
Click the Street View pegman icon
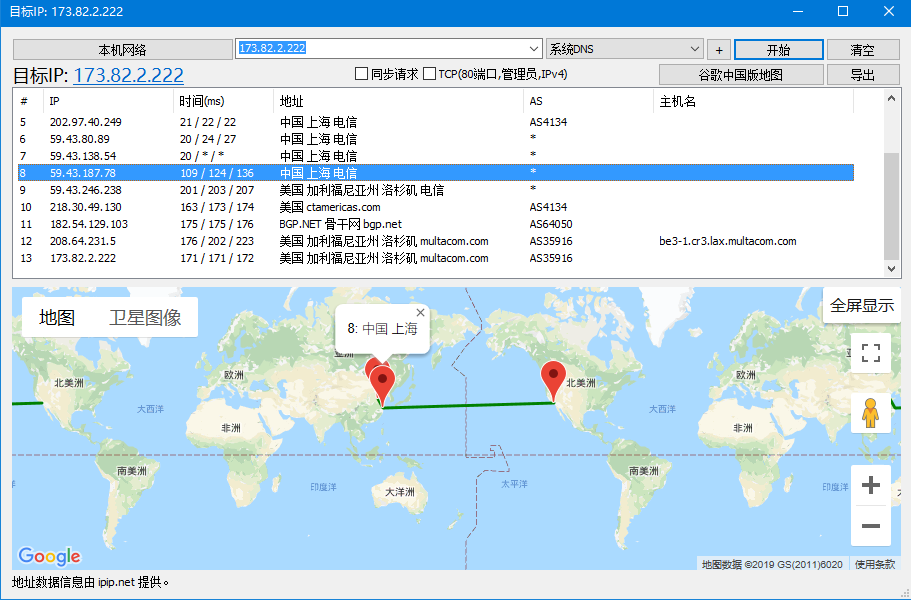pyautogui.click(x=870, y=412)
